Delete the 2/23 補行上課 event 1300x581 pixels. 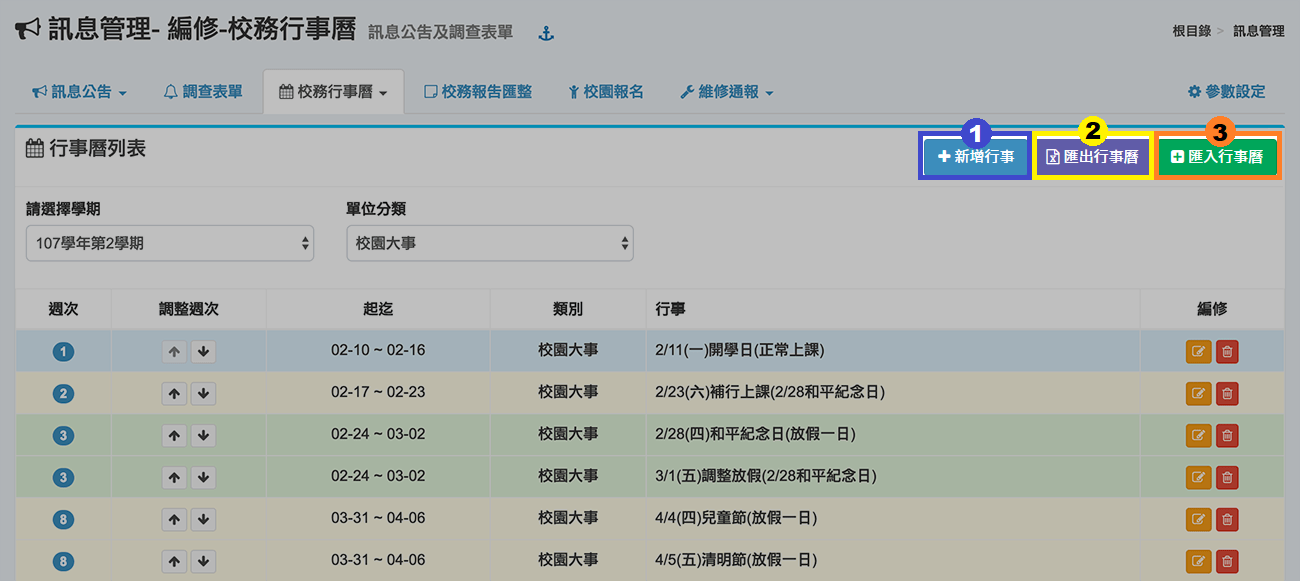click(1227, 394)
